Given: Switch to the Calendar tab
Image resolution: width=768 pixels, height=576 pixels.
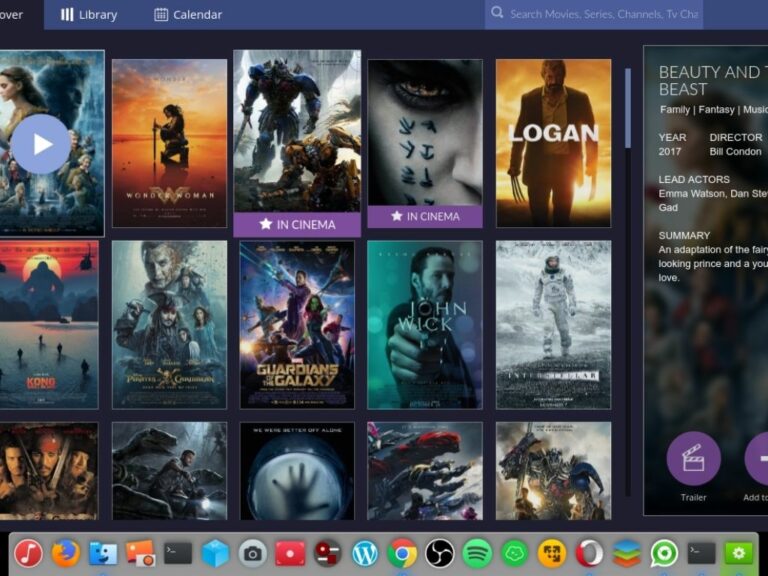Looking at the screenshot, I should coord(188,15).
